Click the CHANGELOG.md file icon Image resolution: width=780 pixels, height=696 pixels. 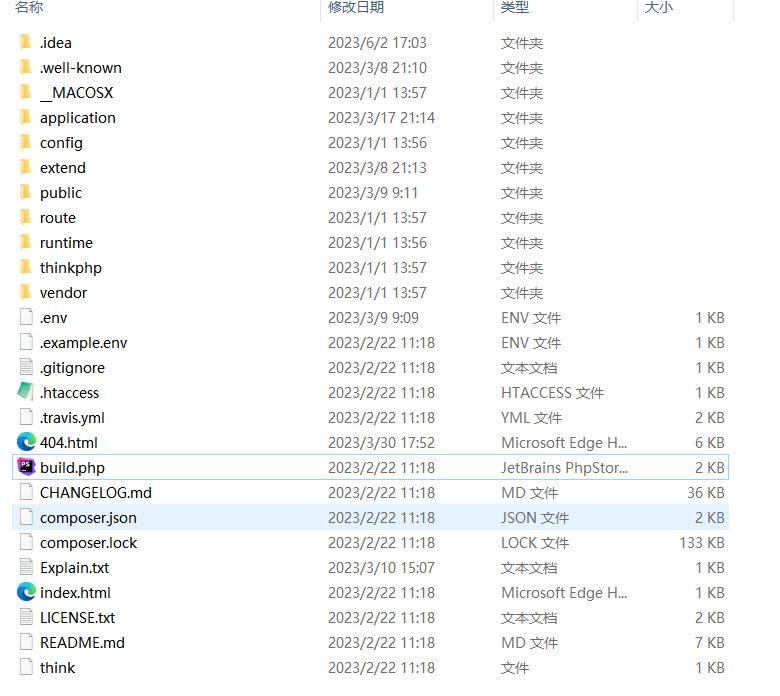26,492
